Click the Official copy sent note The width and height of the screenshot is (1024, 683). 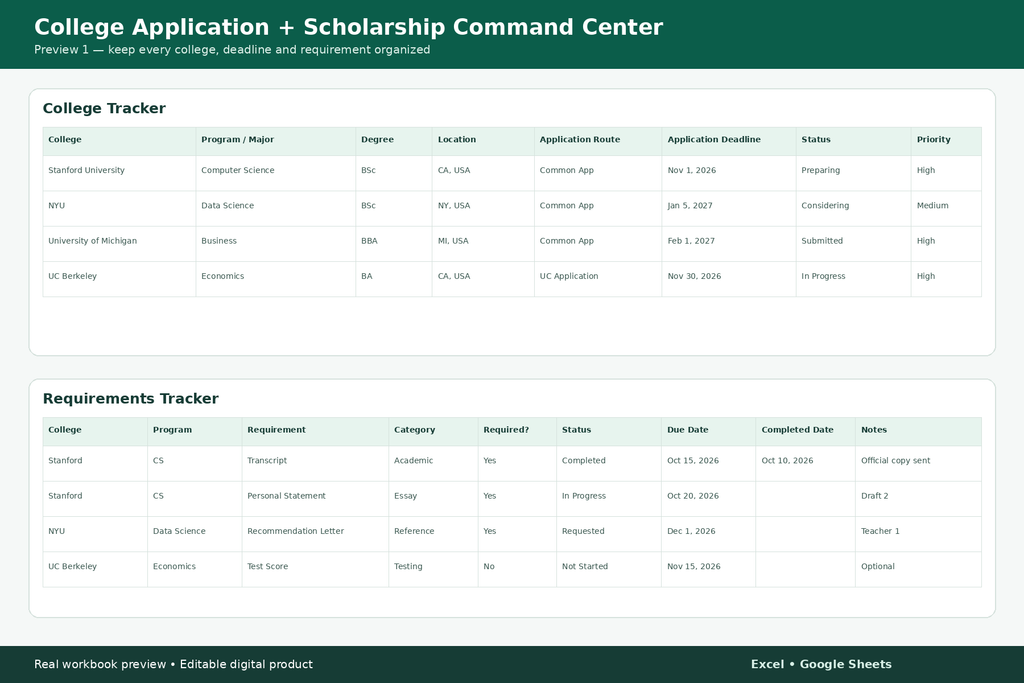[x=918, y=464]
